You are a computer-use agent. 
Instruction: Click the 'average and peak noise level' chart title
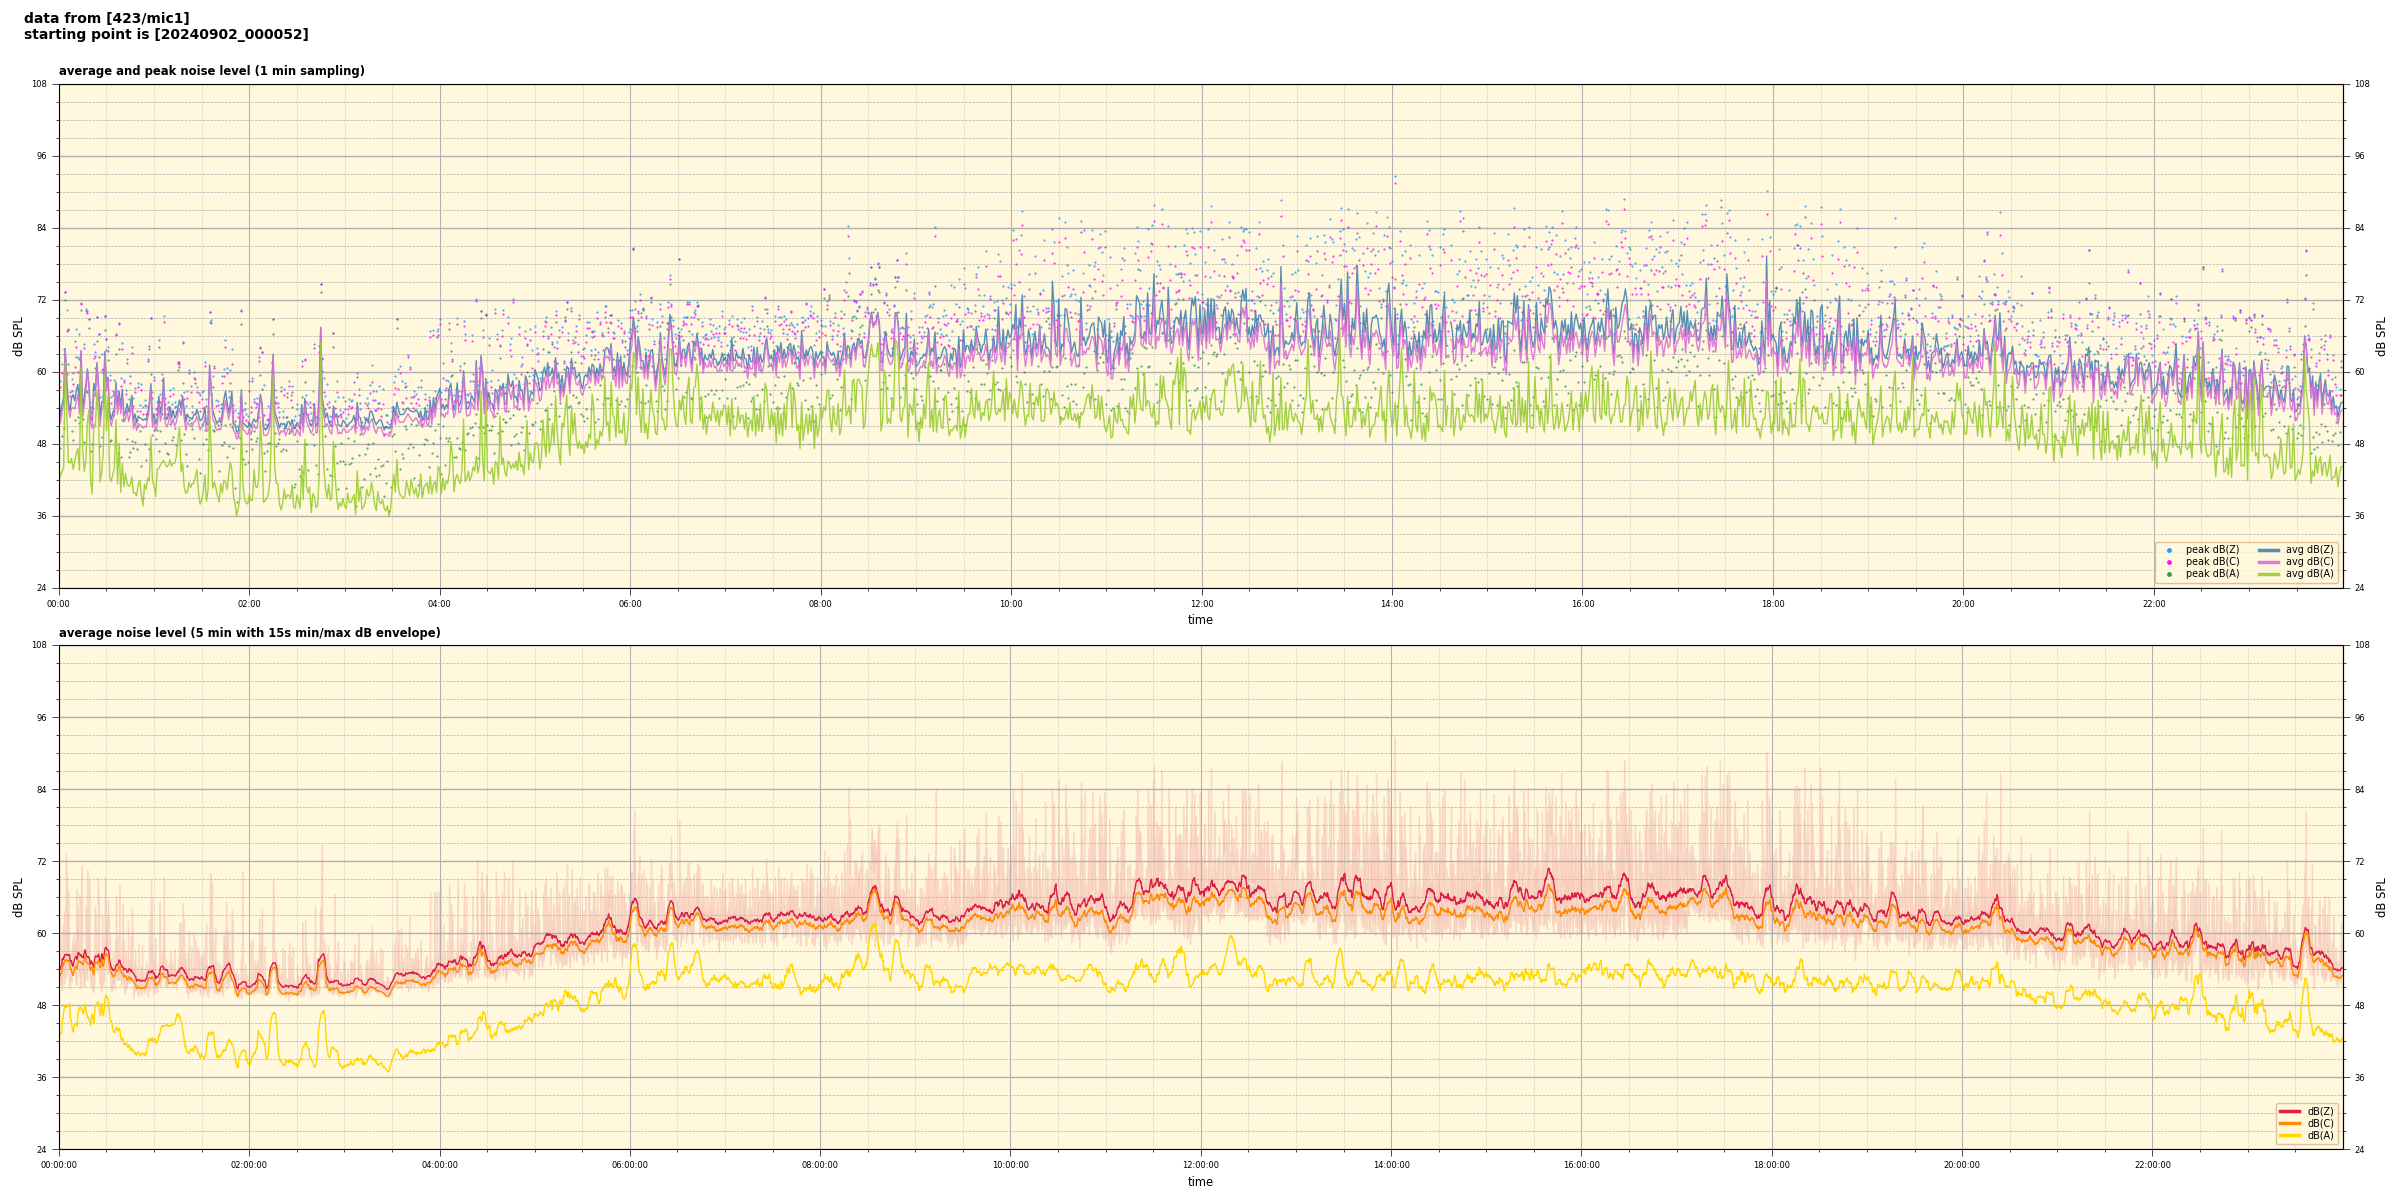point(211,71)
